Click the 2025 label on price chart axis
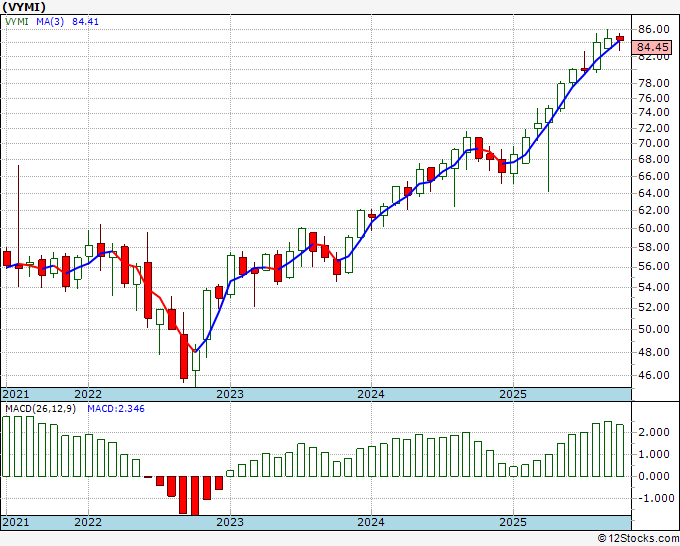The width and height of the screenshot is (680, 546). click(513, 394)
